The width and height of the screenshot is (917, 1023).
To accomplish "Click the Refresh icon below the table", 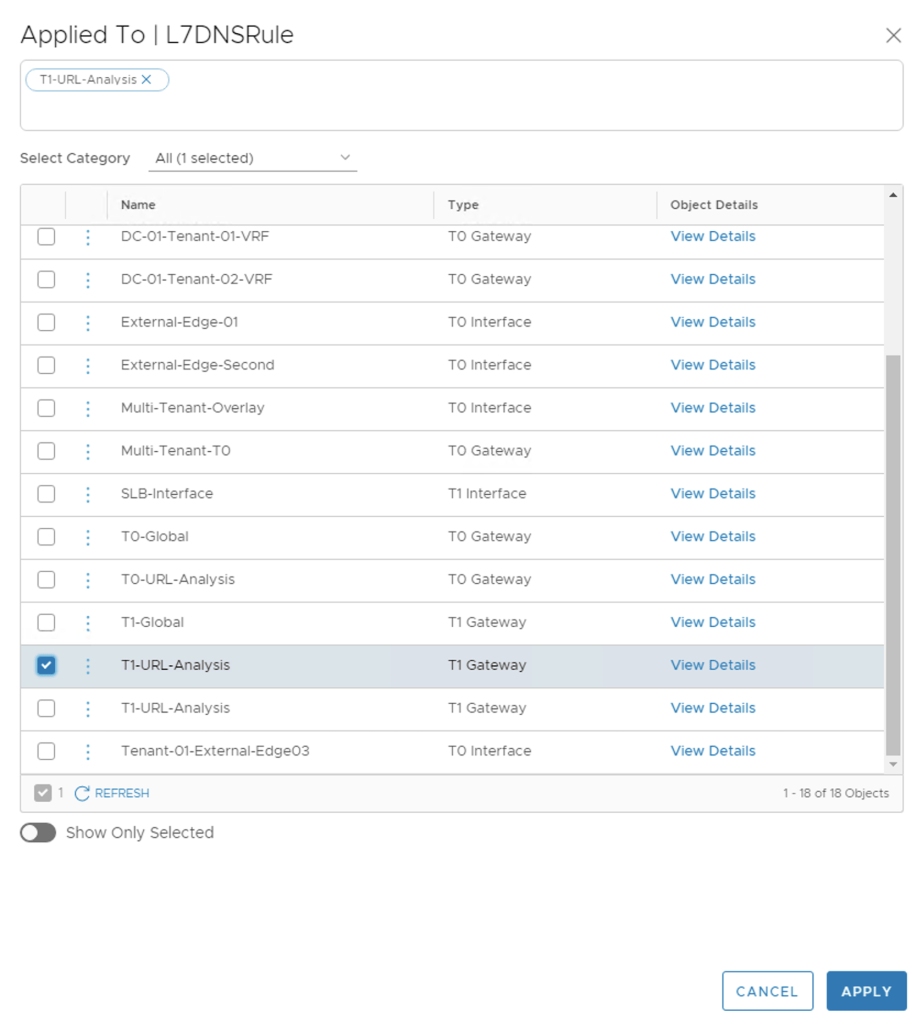I will pos(83,793).
